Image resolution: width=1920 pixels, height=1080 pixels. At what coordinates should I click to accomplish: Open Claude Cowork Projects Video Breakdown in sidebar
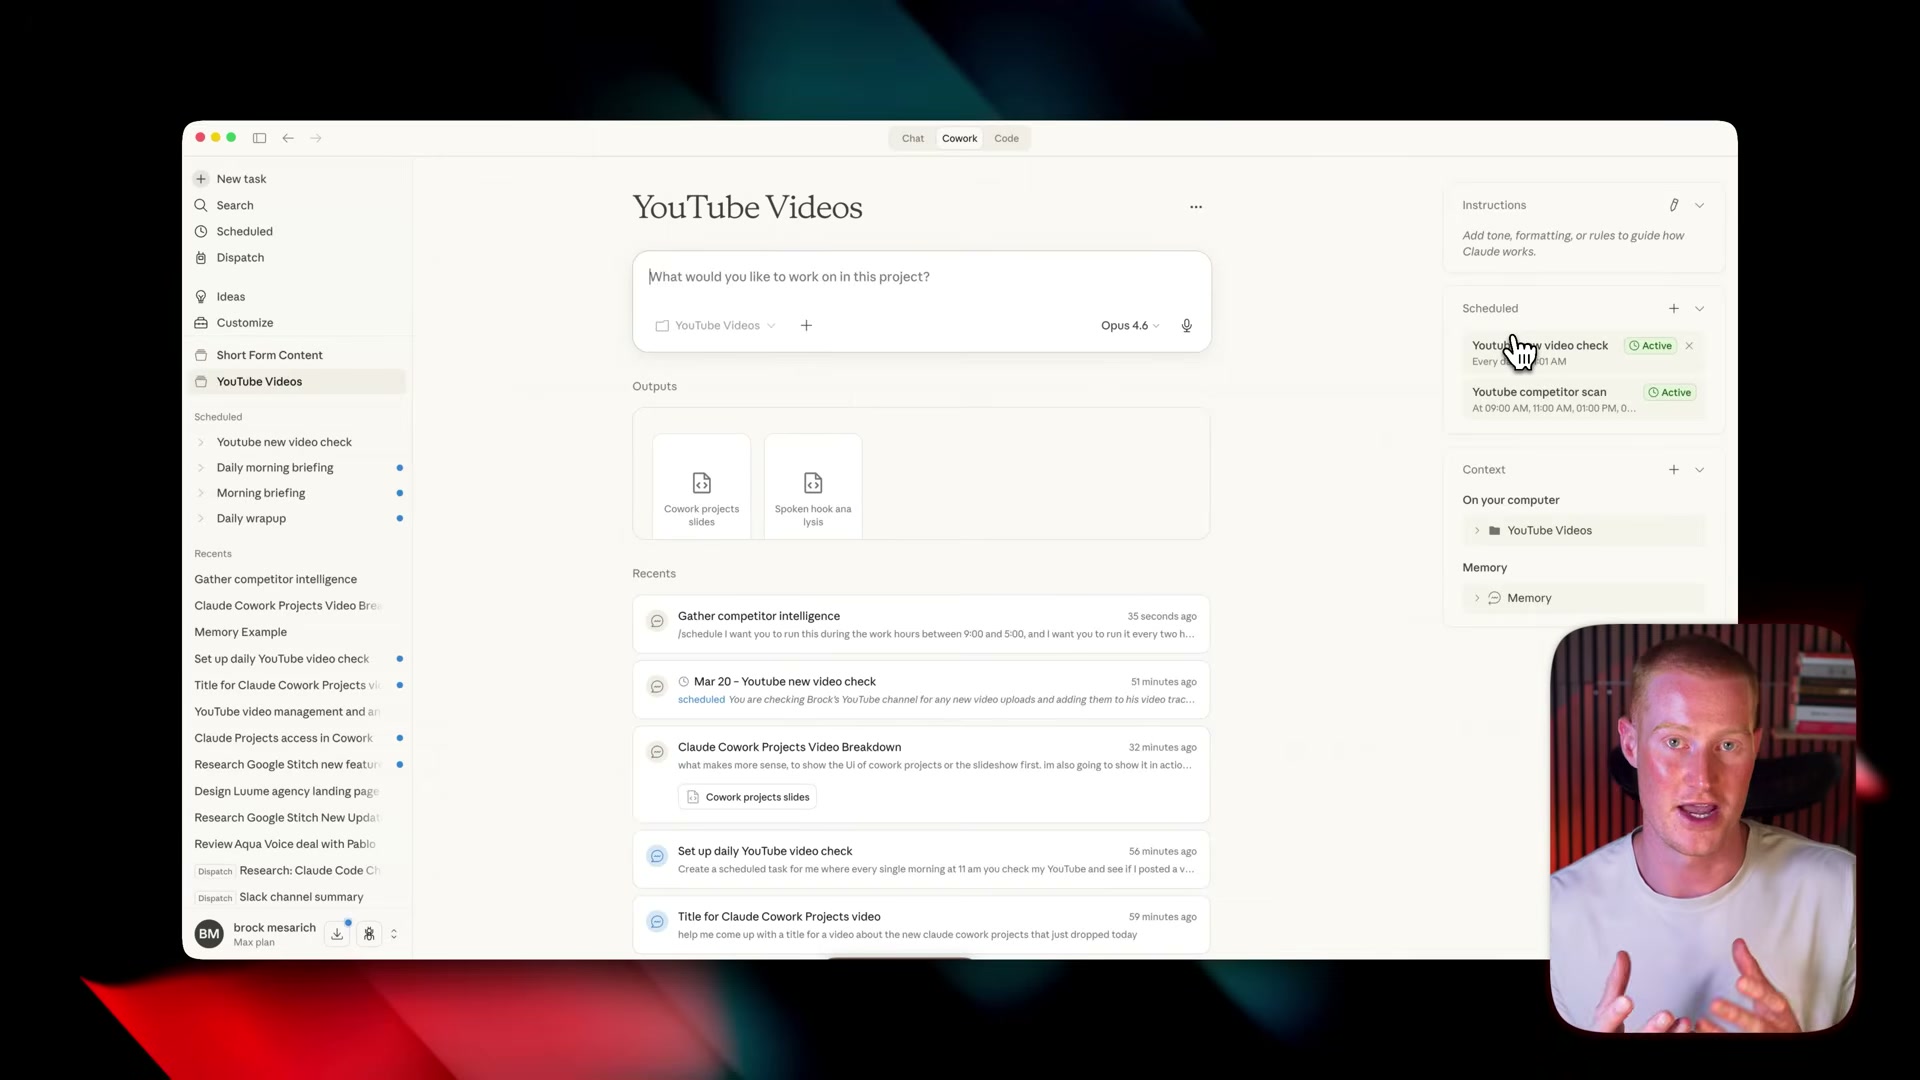[x=287, y=606]
